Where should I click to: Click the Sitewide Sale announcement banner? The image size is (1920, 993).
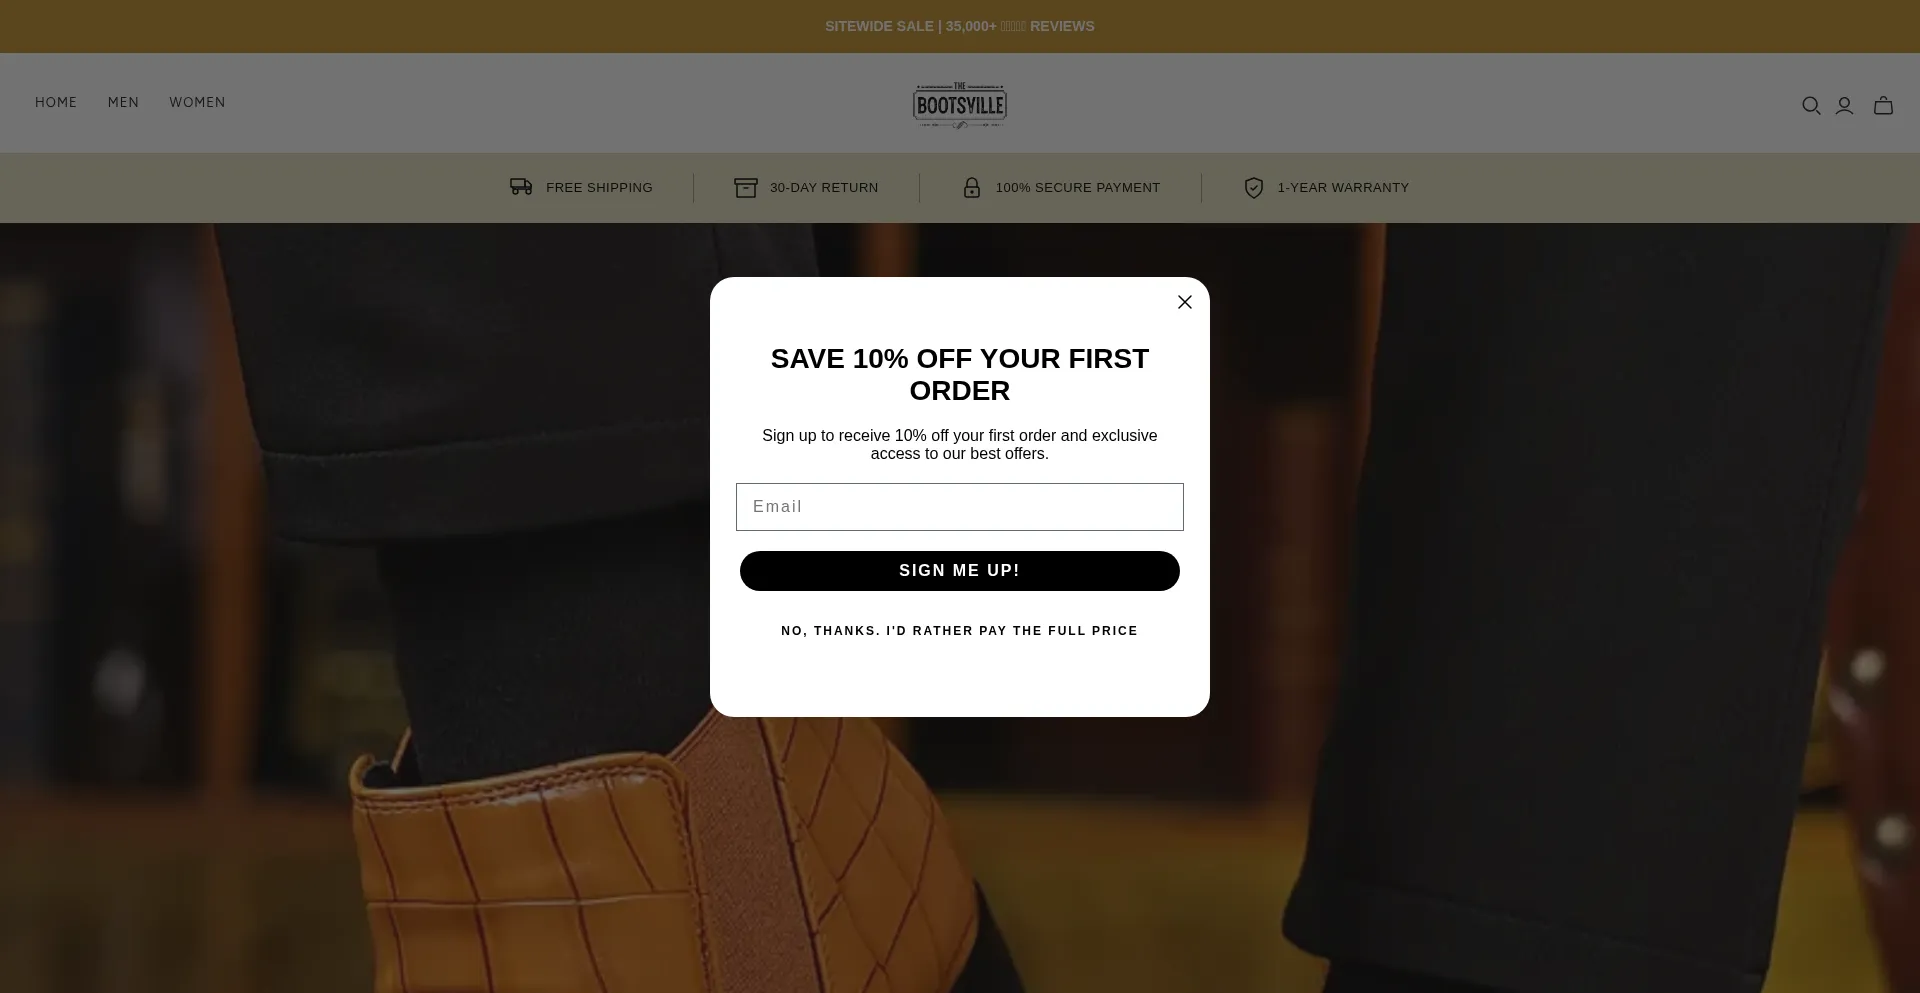point(960,26)
